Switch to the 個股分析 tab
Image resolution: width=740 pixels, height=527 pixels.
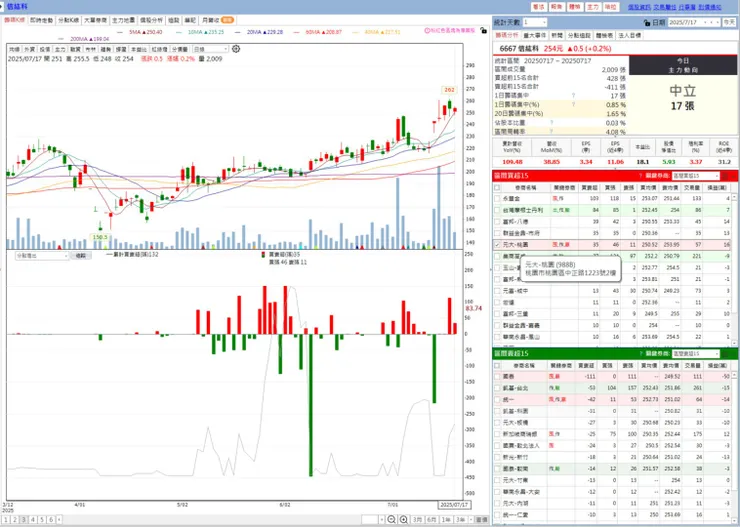coord(151,20)
